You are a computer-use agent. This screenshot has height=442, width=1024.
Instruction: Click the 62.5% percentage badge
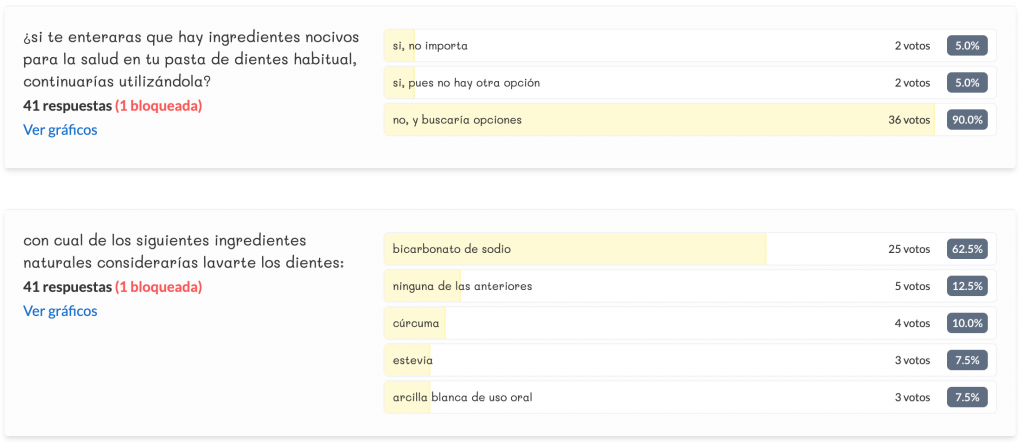[x=967, y=249]
